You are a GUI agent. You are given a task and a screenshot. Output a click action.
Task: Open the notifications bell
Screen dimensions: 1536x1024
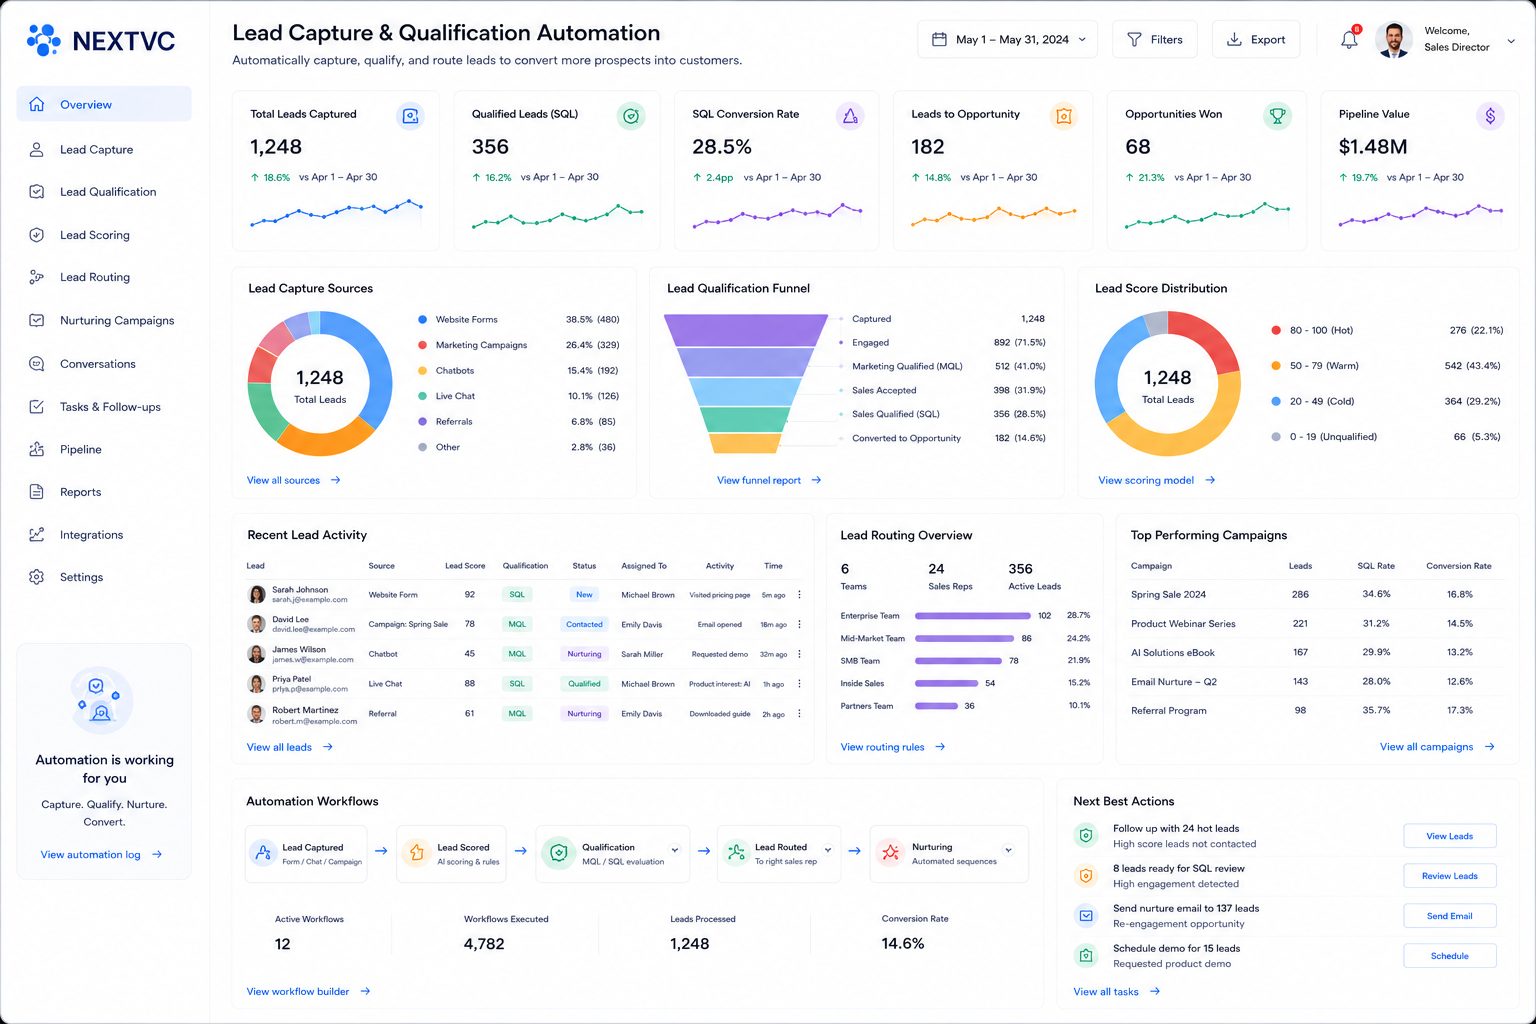click(1349, 40)
